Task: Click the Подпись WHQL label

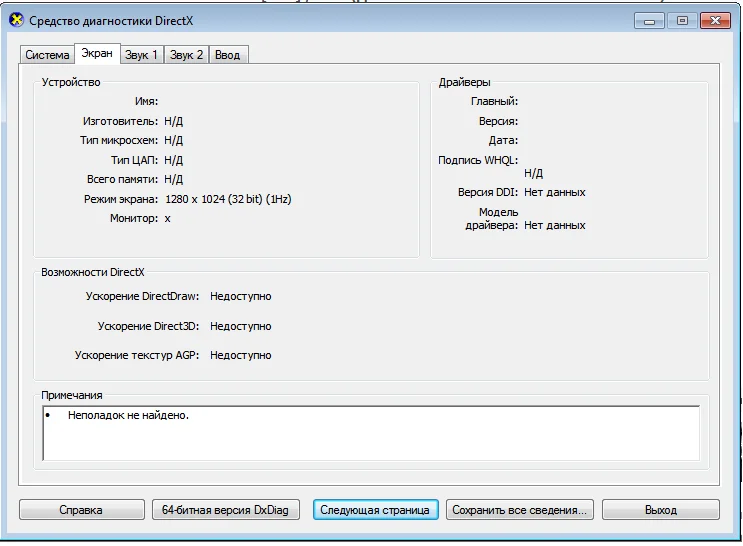Action: coord(478,160)
